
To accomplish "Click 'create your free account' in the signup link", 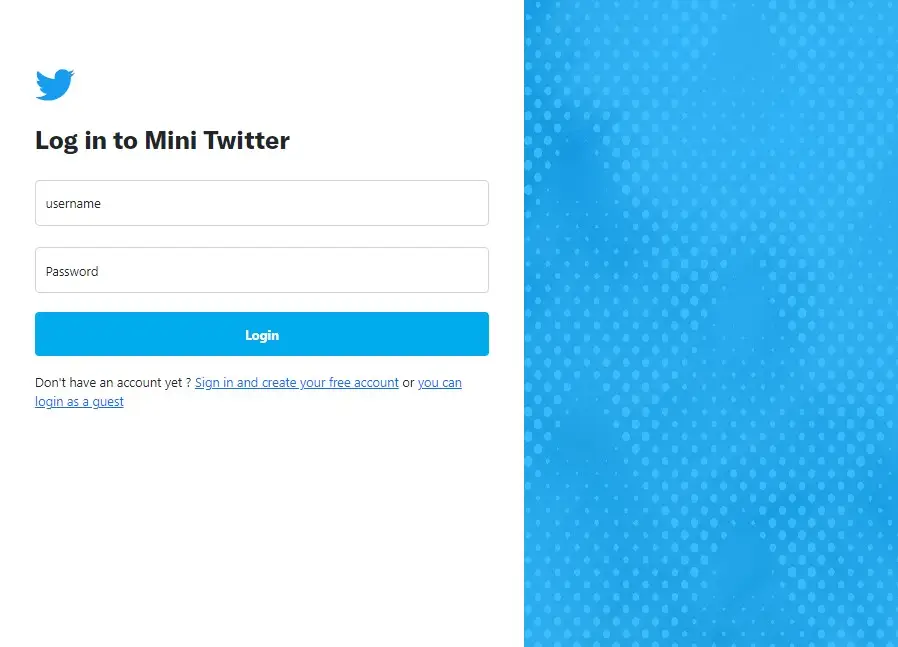I will [330, 382].
